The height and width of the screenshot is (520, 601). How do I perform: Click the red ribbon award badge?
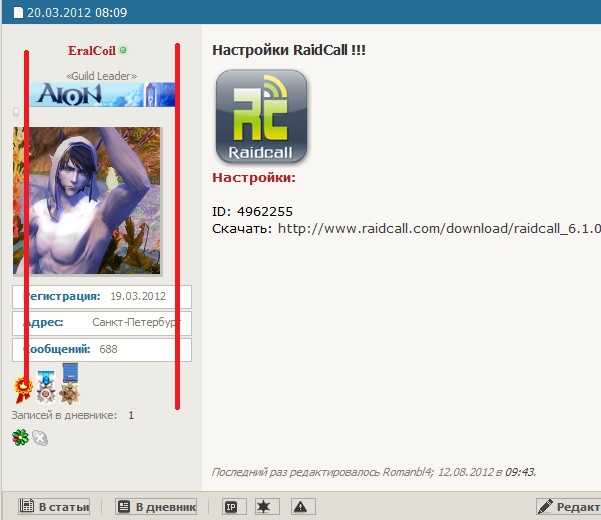click(x=23, y=389)
